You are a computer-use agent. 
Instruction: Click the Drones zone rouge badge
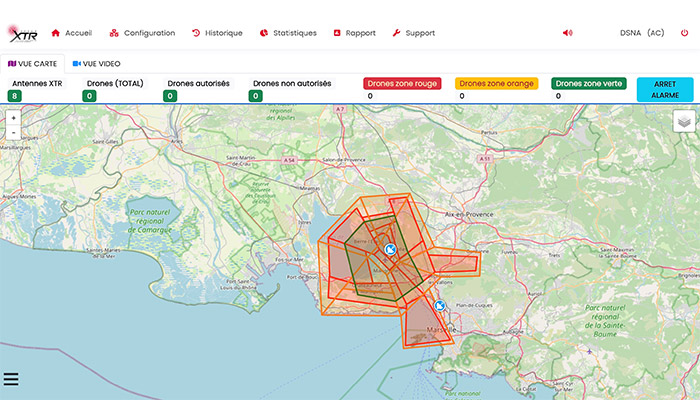click(x=404, y=84)
